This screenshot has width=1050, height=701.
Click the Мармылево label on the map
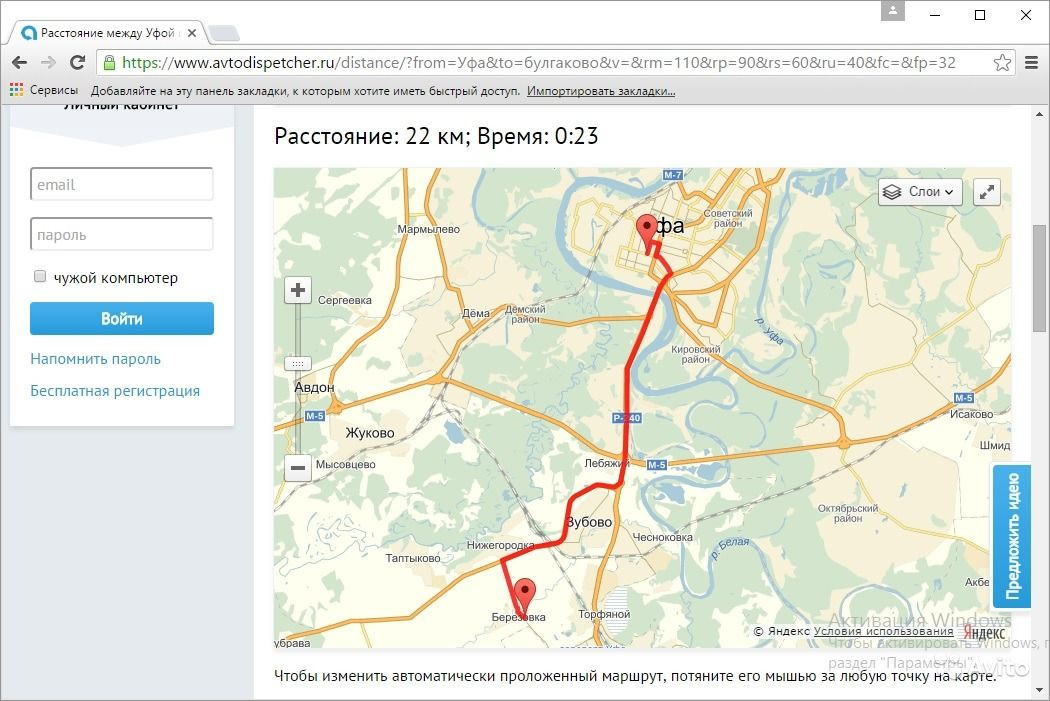(x=429, y=229)
